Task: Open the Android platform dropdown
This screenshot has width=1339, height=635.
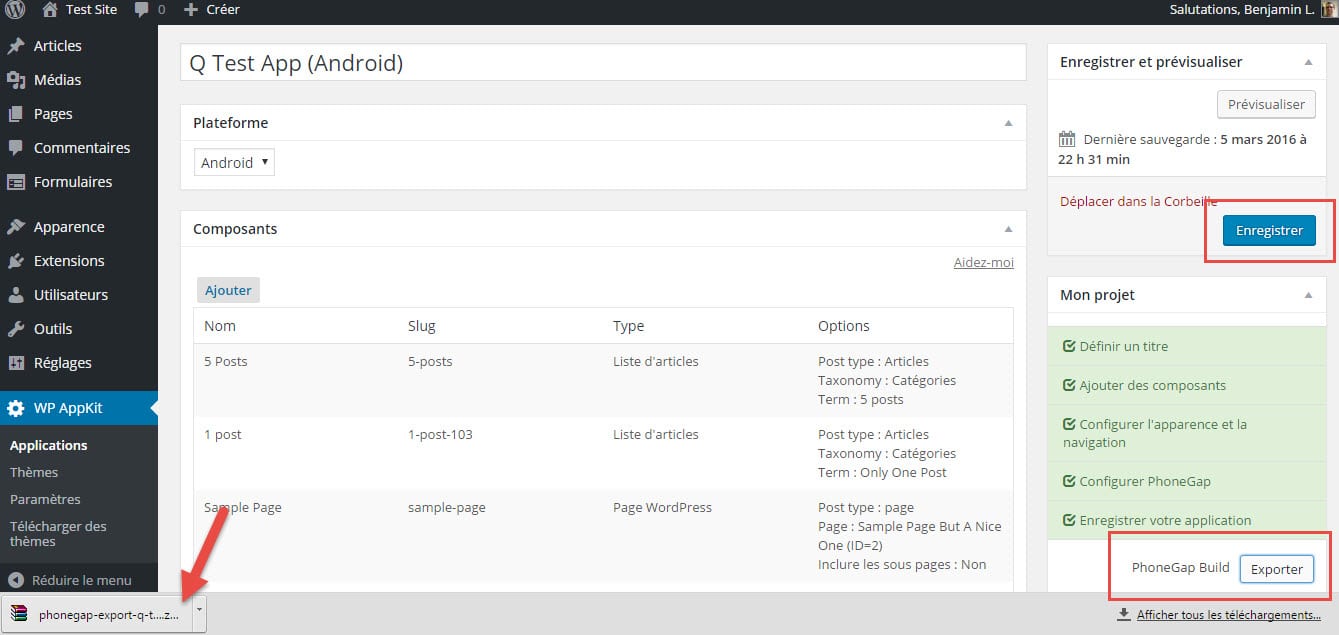Action: pos(234,162)
